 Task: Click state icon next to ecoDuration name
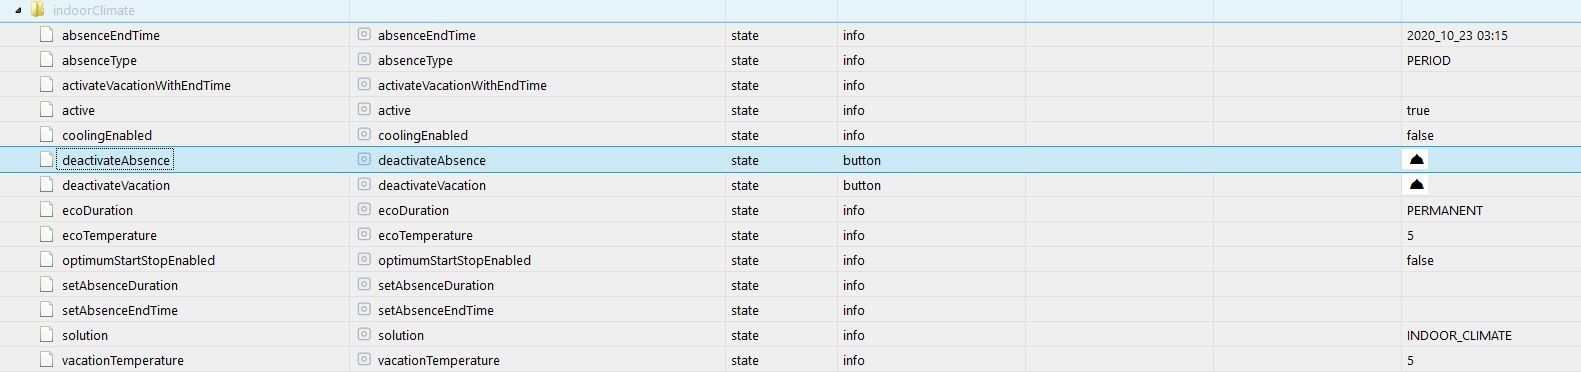tap(364, 210)
